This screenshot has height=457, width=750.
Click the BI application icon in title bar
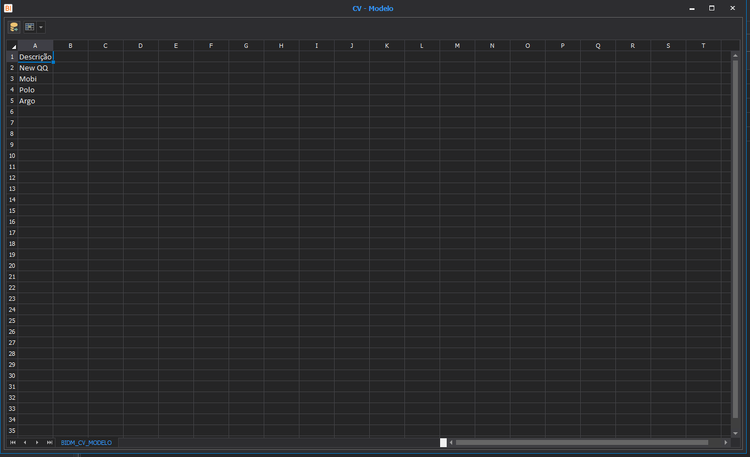[x=8, y=8]
